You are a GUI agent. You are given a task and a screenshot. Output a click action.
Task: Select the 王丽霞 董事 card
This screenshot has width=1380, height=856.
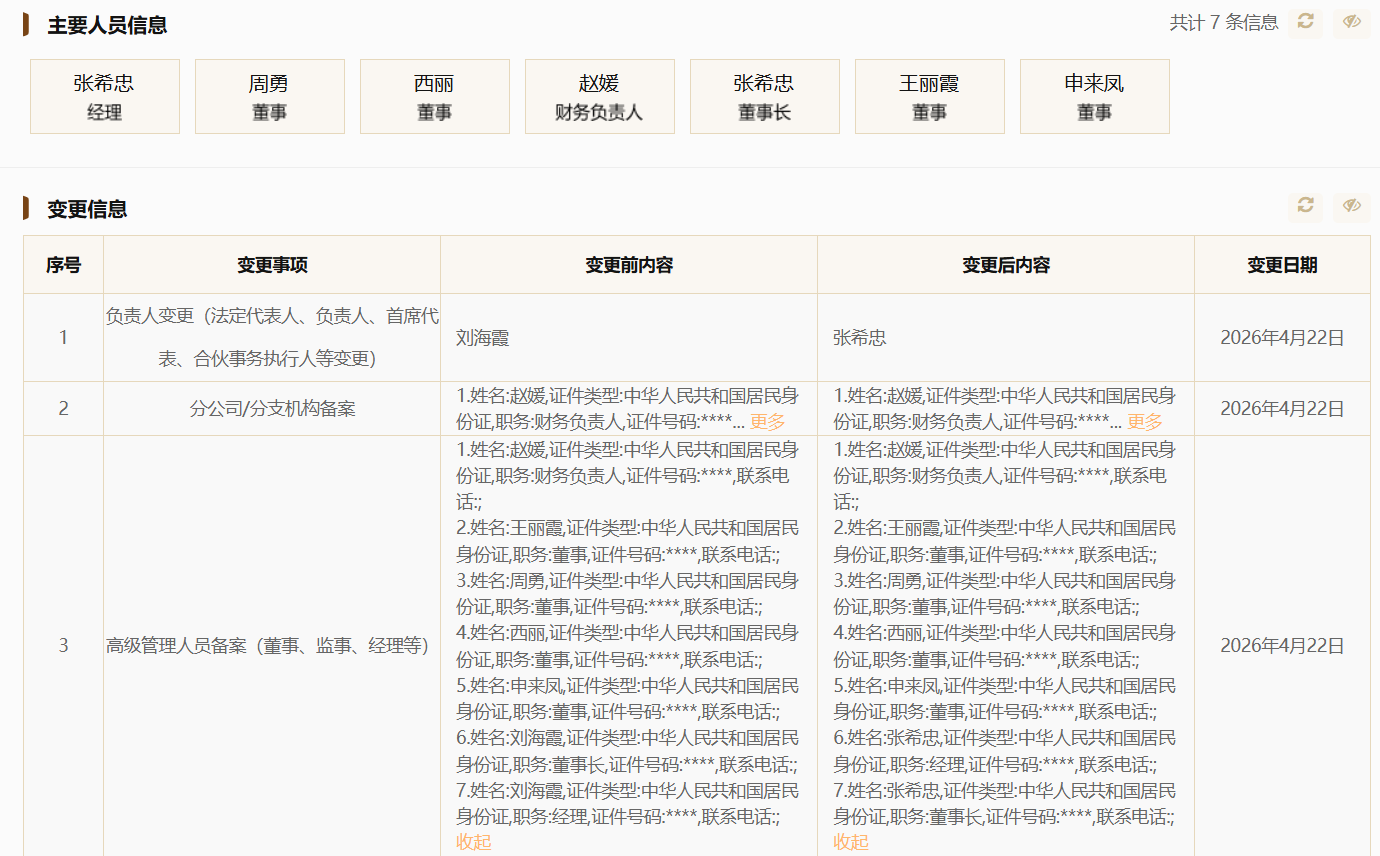[930, 96]
